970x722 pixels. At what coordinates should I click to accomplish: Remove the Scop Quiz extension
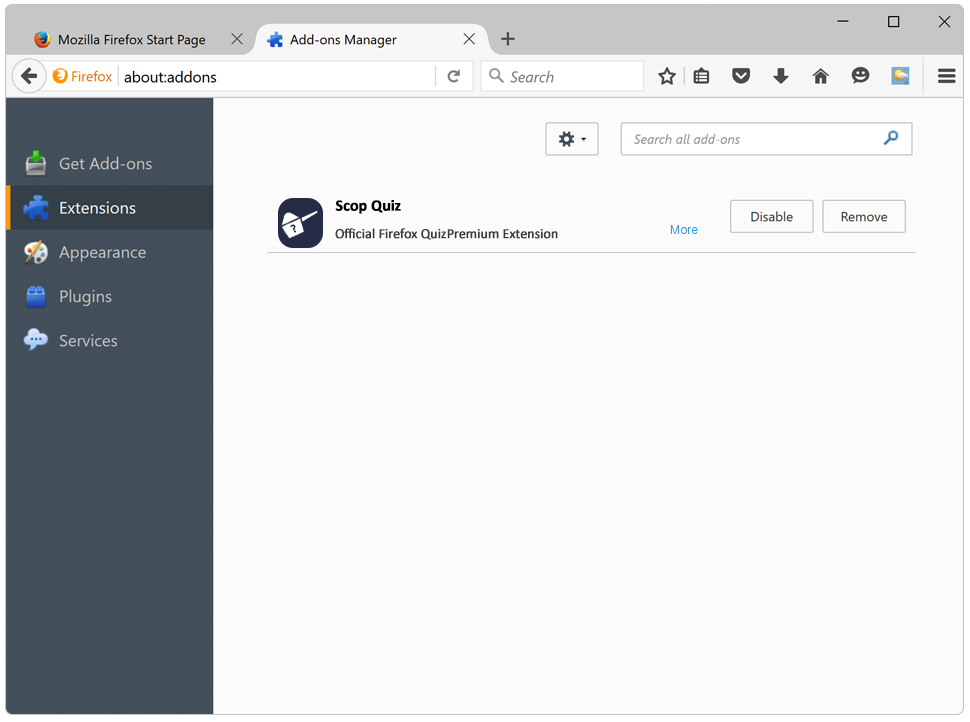(863, 217)
